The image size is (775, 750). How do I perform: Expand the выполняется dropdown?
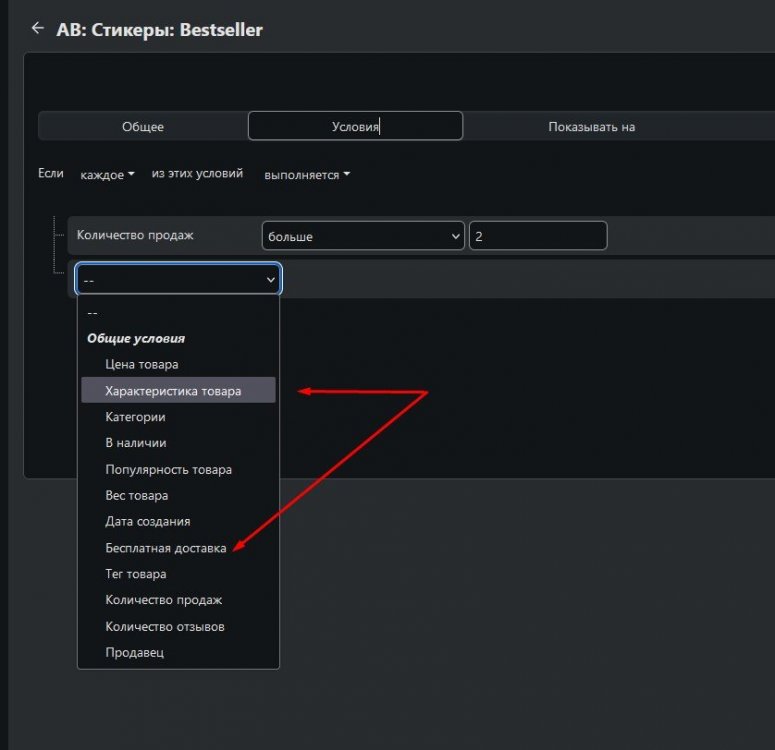(x=307, y=175)
